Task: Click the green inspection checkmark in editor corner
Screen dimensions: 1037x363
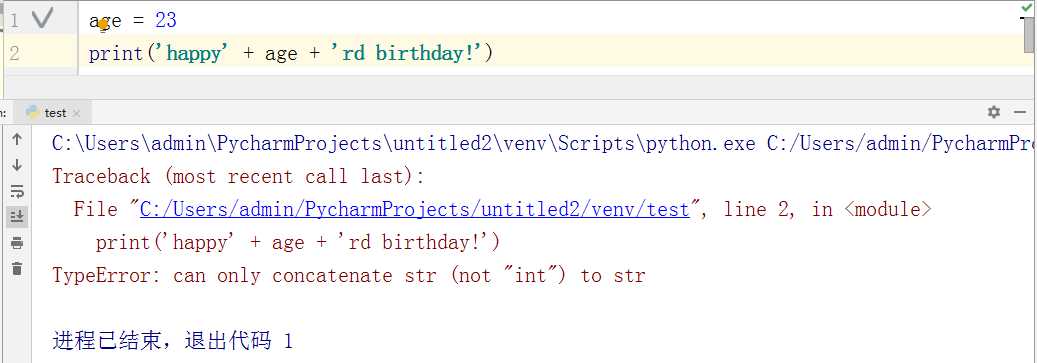Action: point(1026,7)
